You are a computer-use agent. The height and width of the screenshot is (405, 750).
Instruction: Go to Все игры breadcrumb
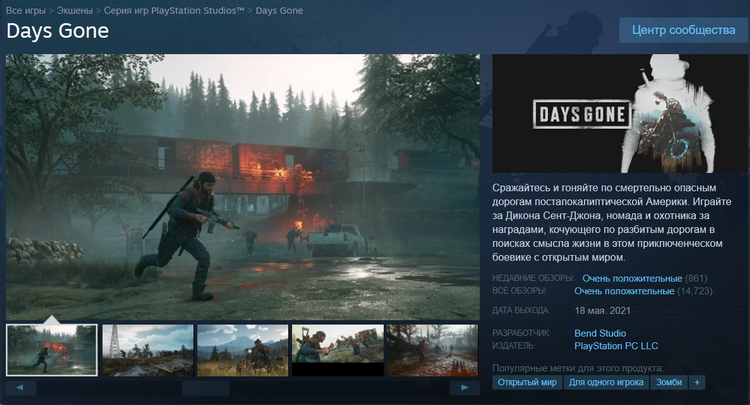[27, 10]
